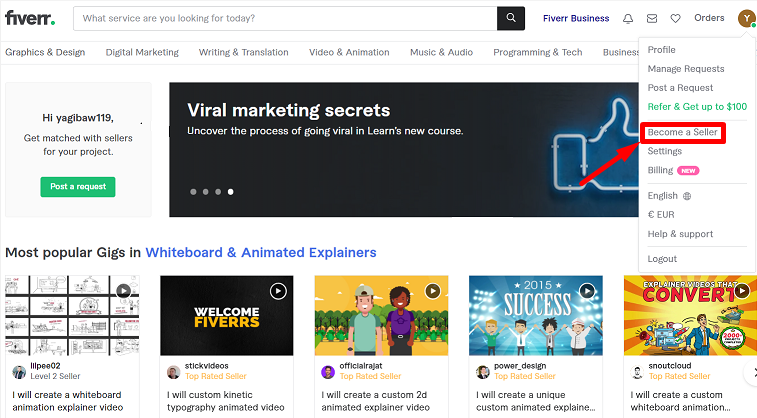Open the notifications bell
The width and height of the screenshot is (757, 418).
(628, 18)
